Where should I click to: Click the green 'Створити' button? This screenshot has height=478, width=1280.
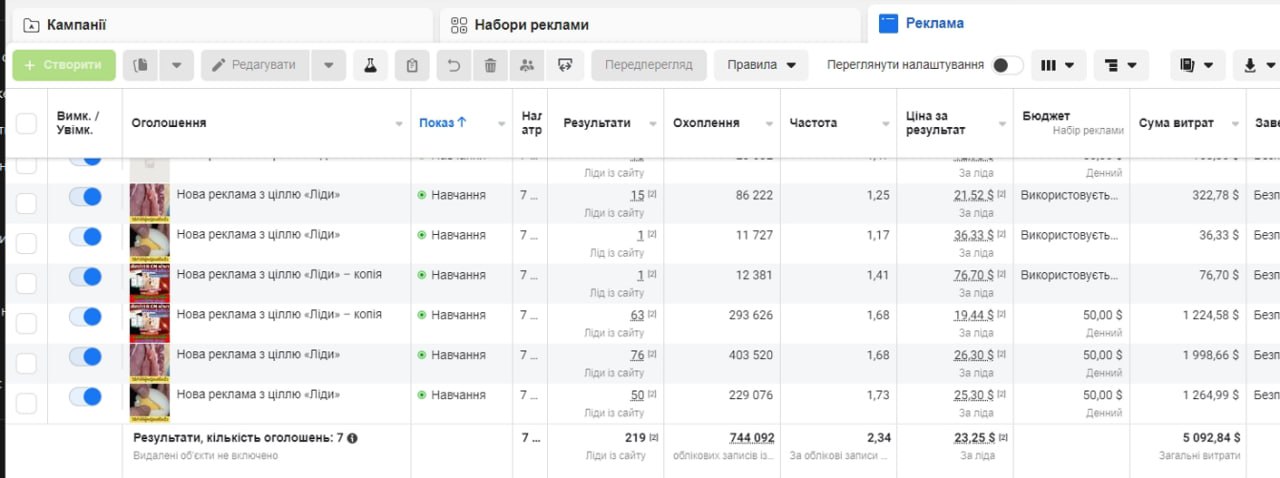click(64, 65)
